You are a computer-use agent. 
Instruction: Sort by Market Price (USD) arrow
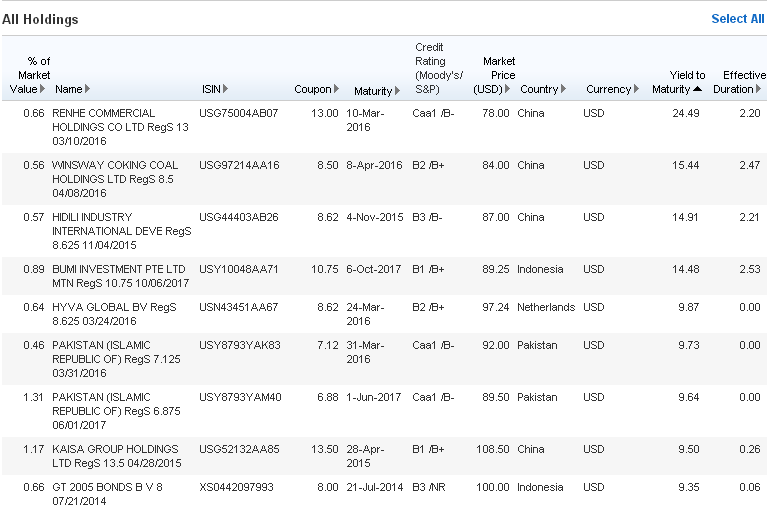(507, 89)
